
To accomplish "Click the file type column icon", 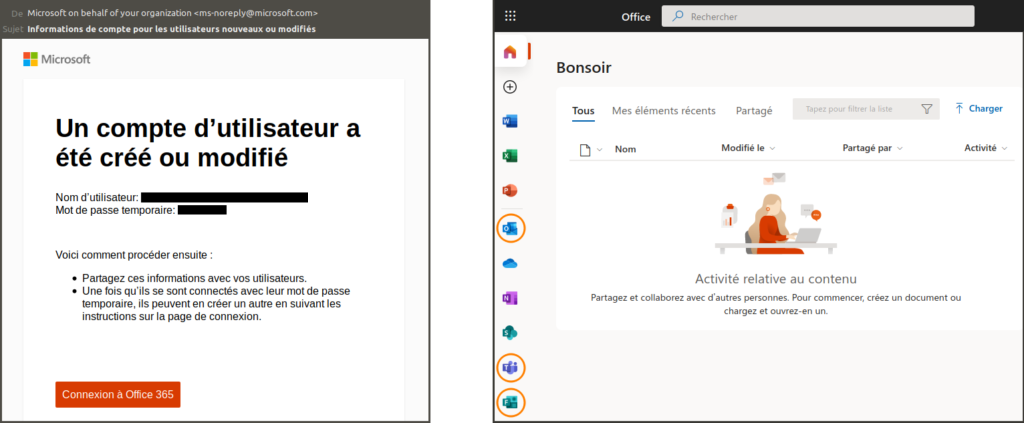I will (x=586, y=149).
